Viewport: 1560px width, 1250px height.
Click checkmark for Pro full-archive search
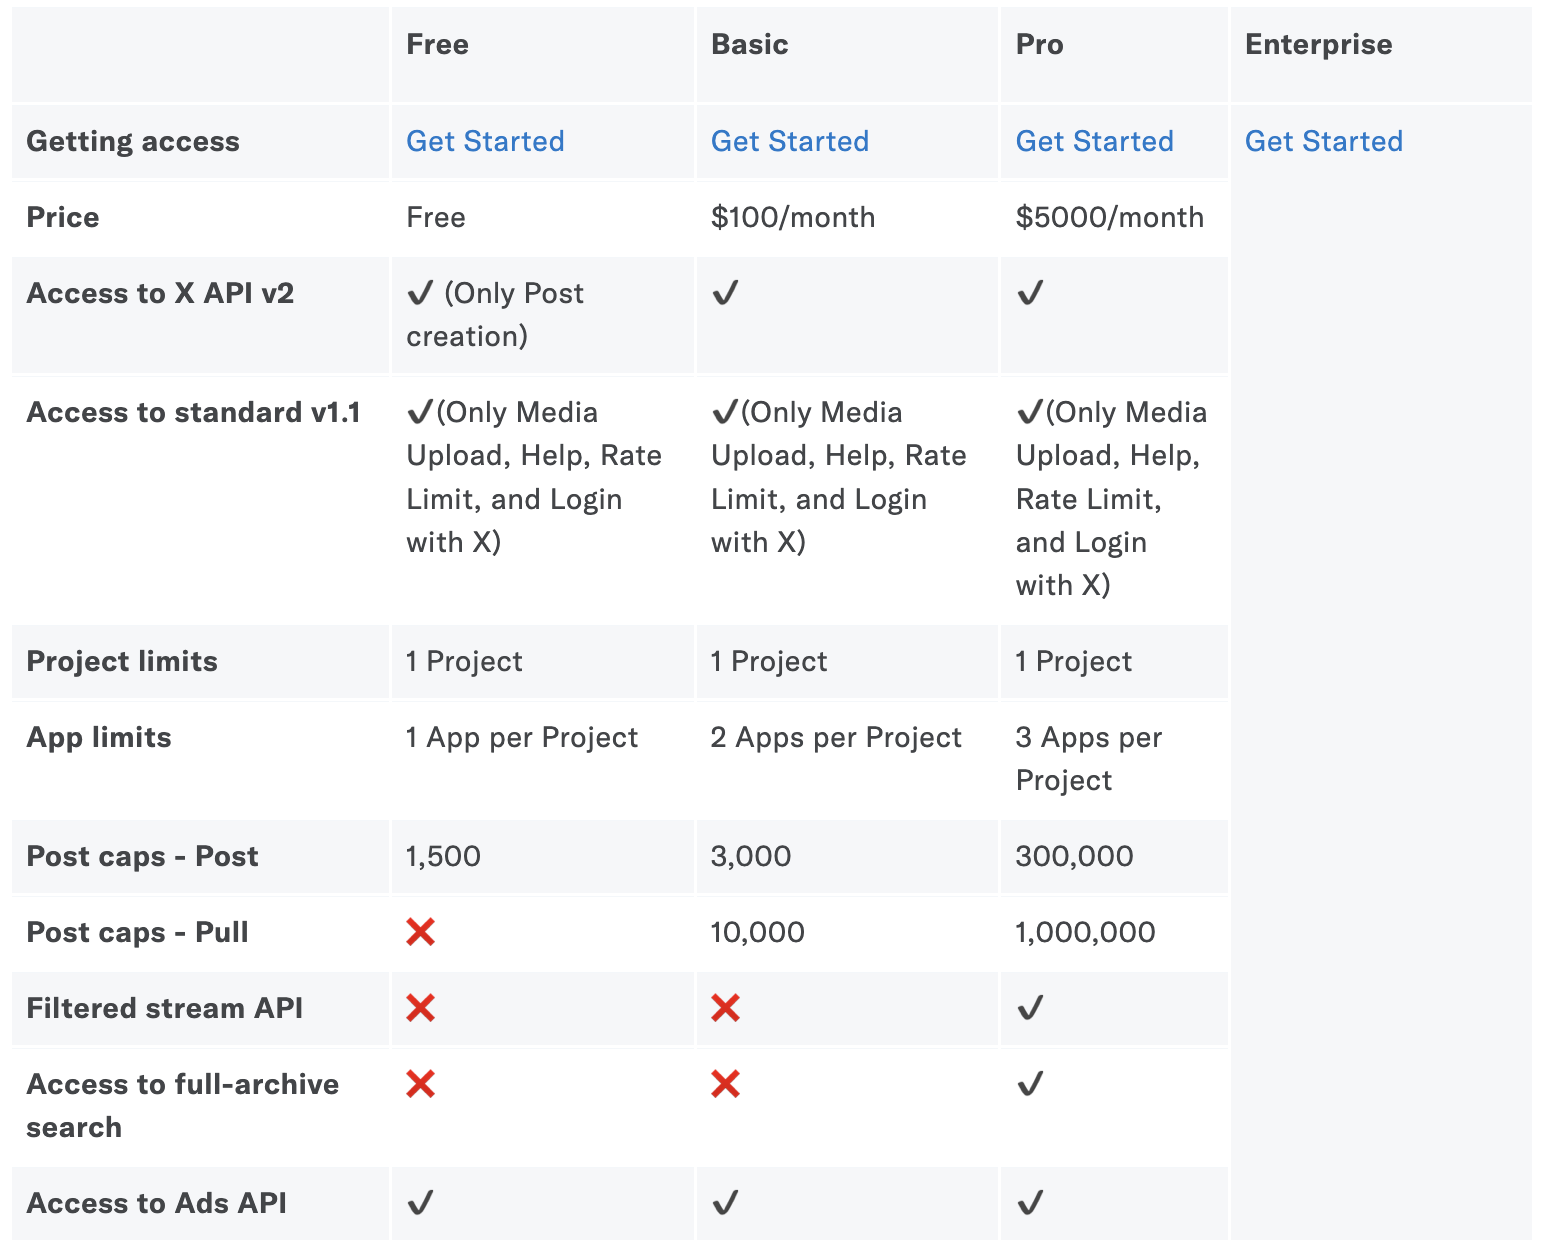tap(1030, 1084)
